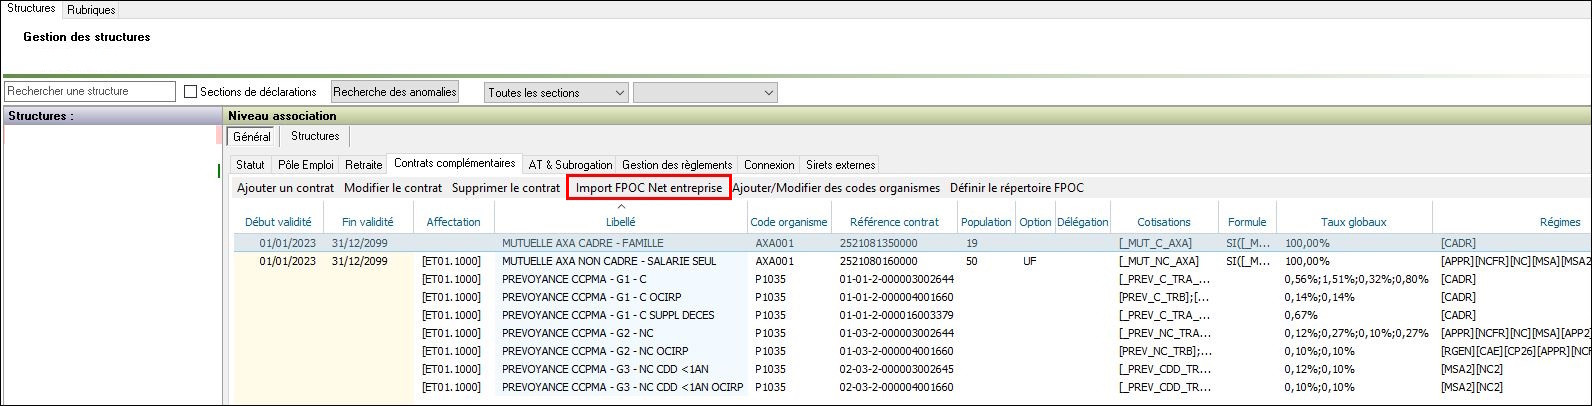
Task: Go to the Pôle Emploi tab
Action: click(x=306, y=165)
